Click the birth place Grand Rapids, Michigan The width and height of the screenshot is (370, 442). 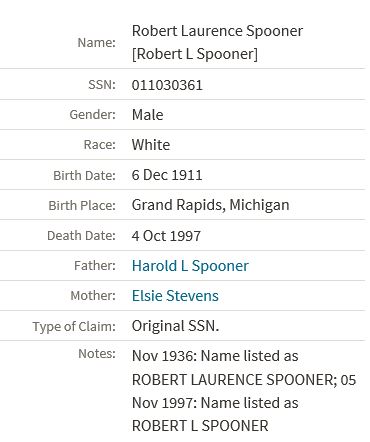pos(210,205)
